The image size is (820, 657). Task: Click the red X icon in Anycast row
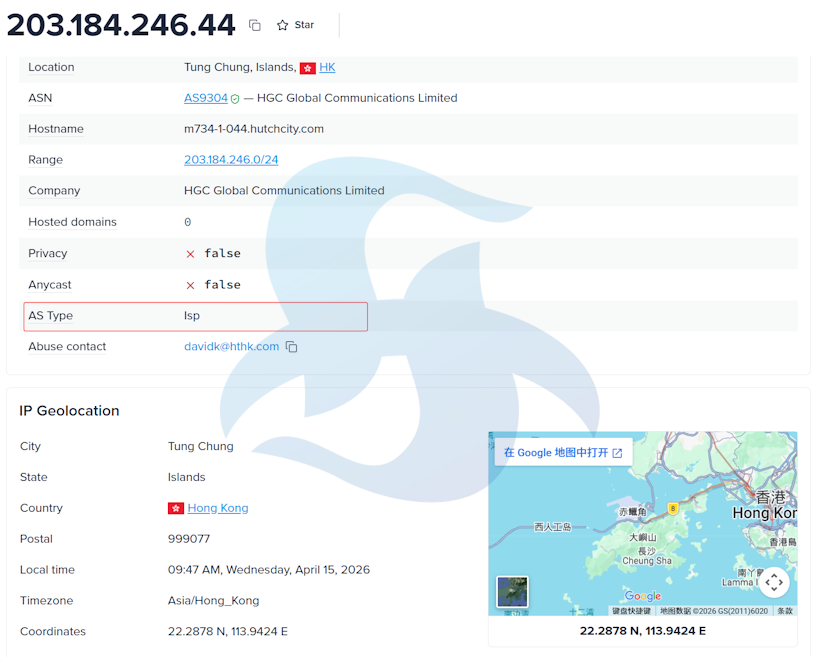pyautogui.click(x=190, y=285)
